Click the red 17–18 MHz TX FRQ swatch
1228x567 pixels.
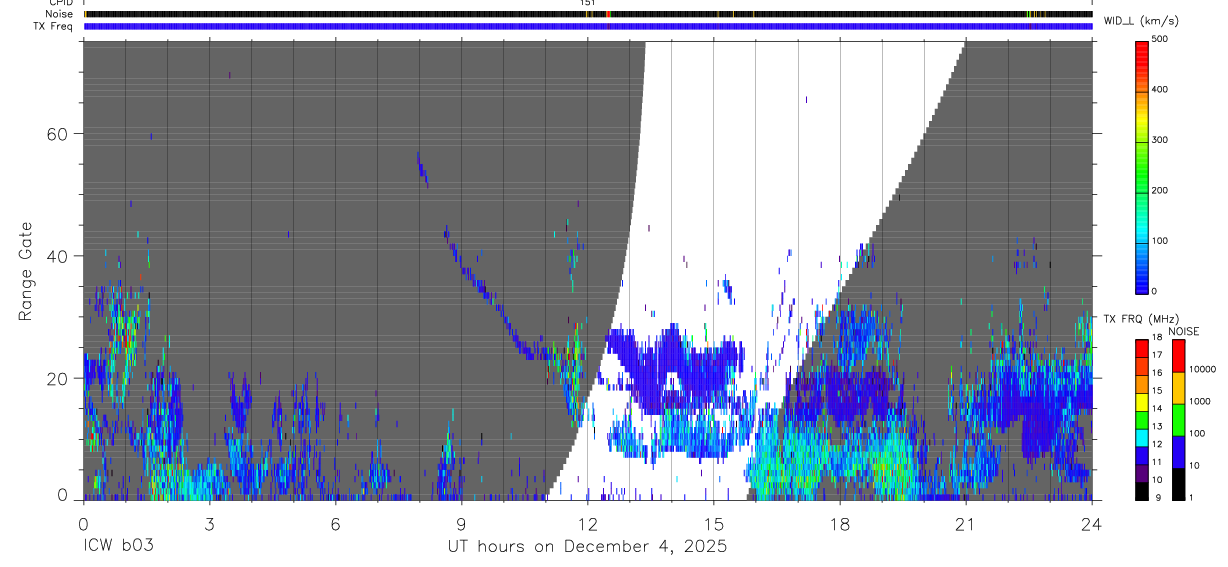(1142, 347)
